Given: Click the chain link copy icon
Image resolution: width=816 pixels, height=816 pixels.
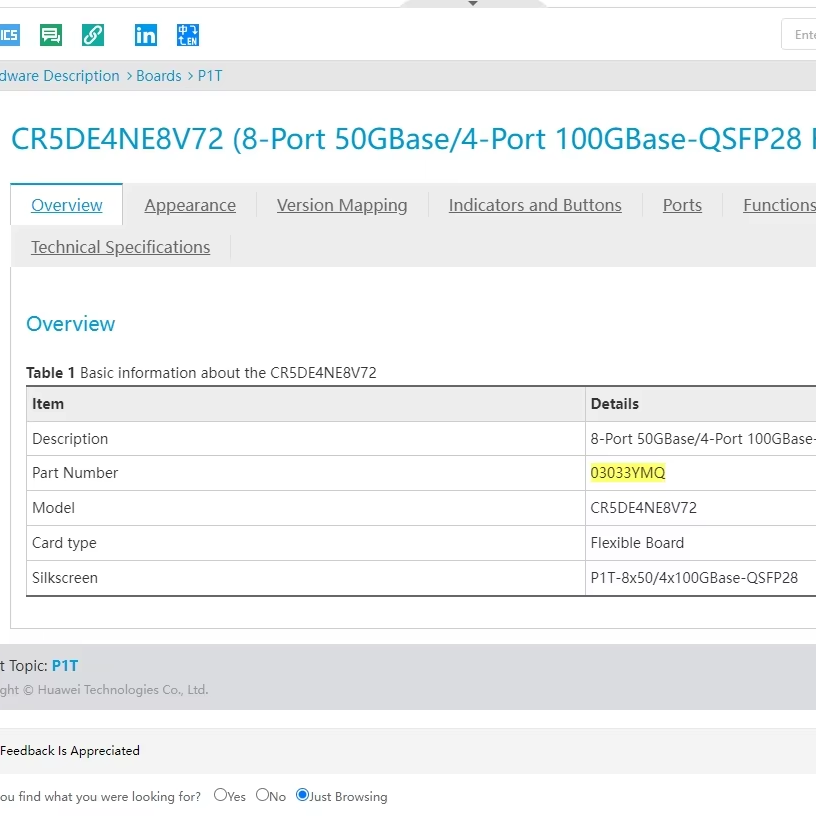Looking at the screenshot, I should 93,35.
